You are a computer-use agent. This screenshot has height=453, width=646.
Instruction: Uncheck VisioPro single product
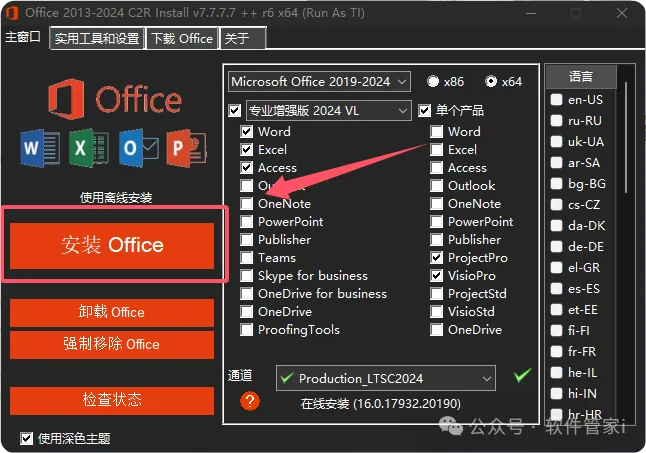click(437, 276)
